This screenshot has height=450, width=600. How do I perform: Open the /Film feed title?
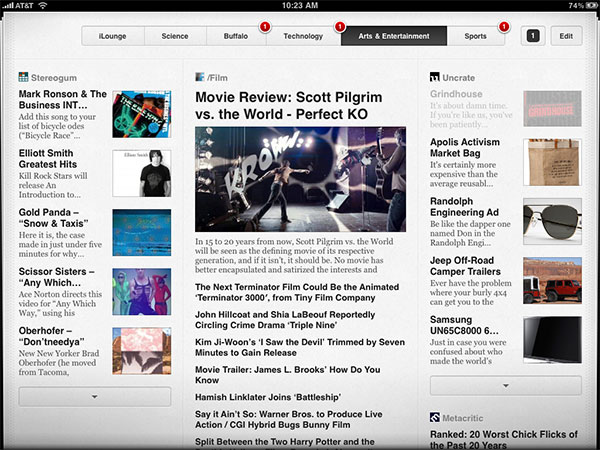[x=217, y=78]
